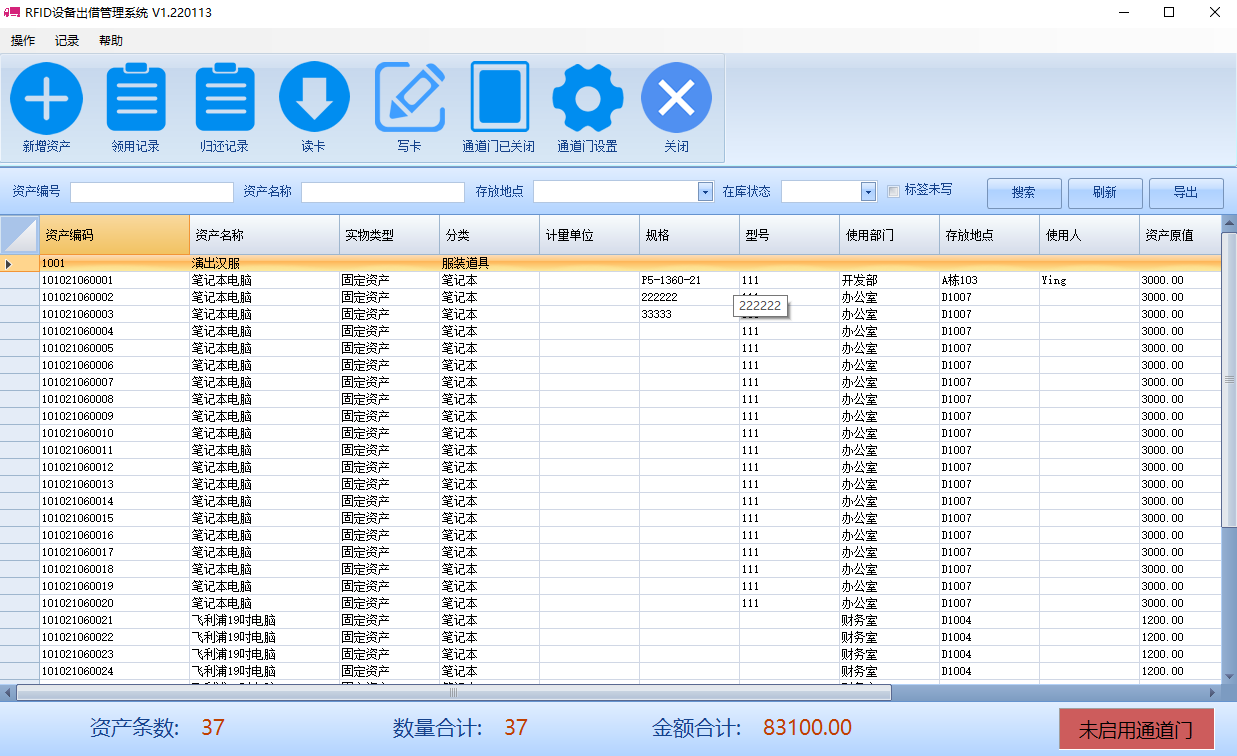Open the 通道门设置 (Gate Settings) icon
This screenshot has height=756, width=1237.
[587, 97]
